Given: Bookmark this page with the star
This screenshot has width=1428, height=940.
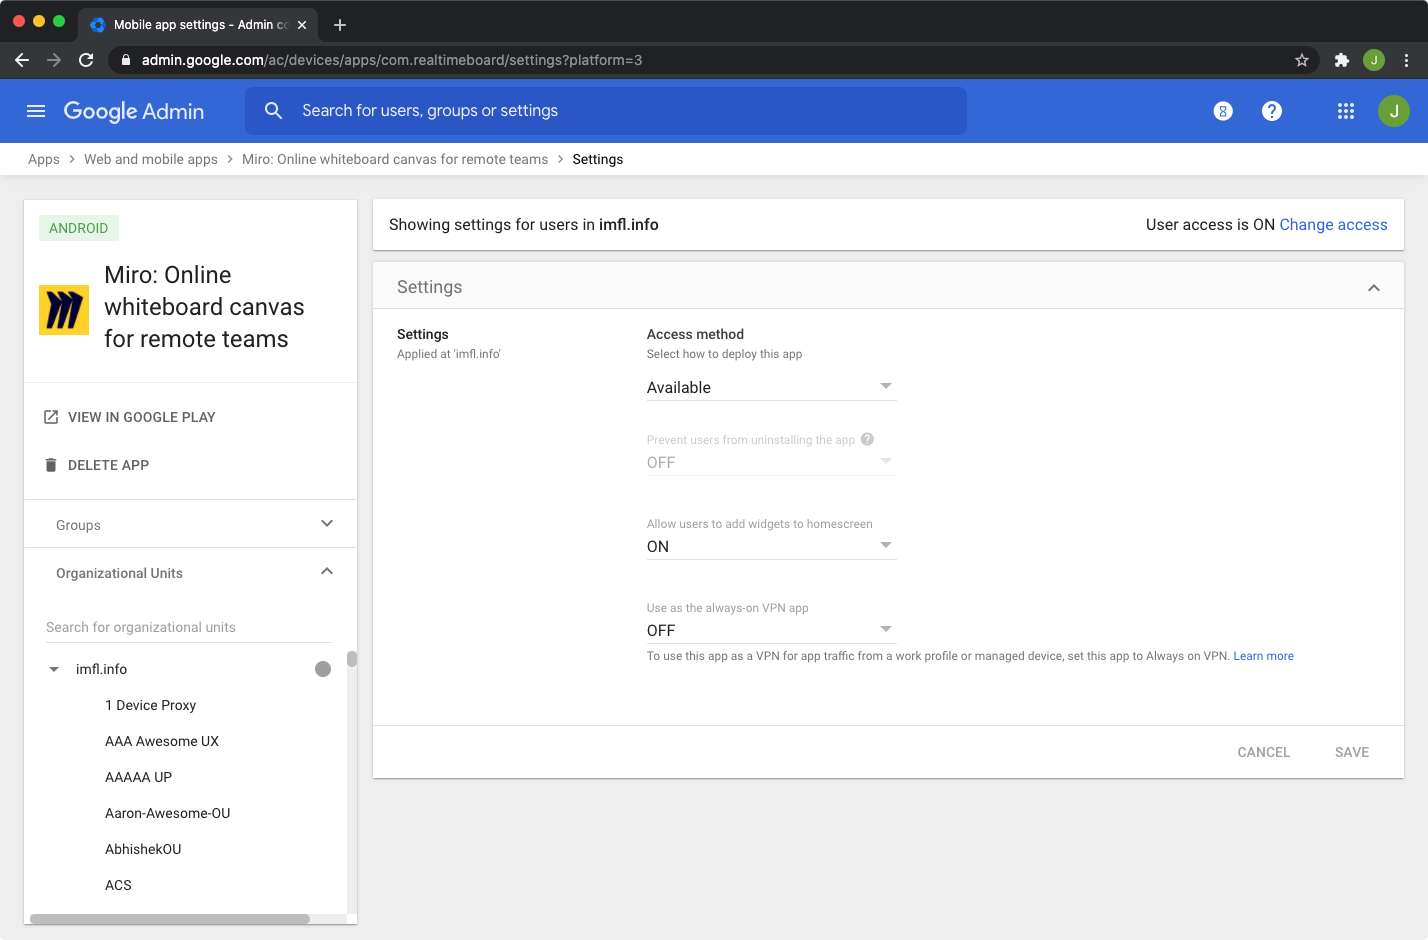Looking at the screenshot, I should tap(1302, 60).
